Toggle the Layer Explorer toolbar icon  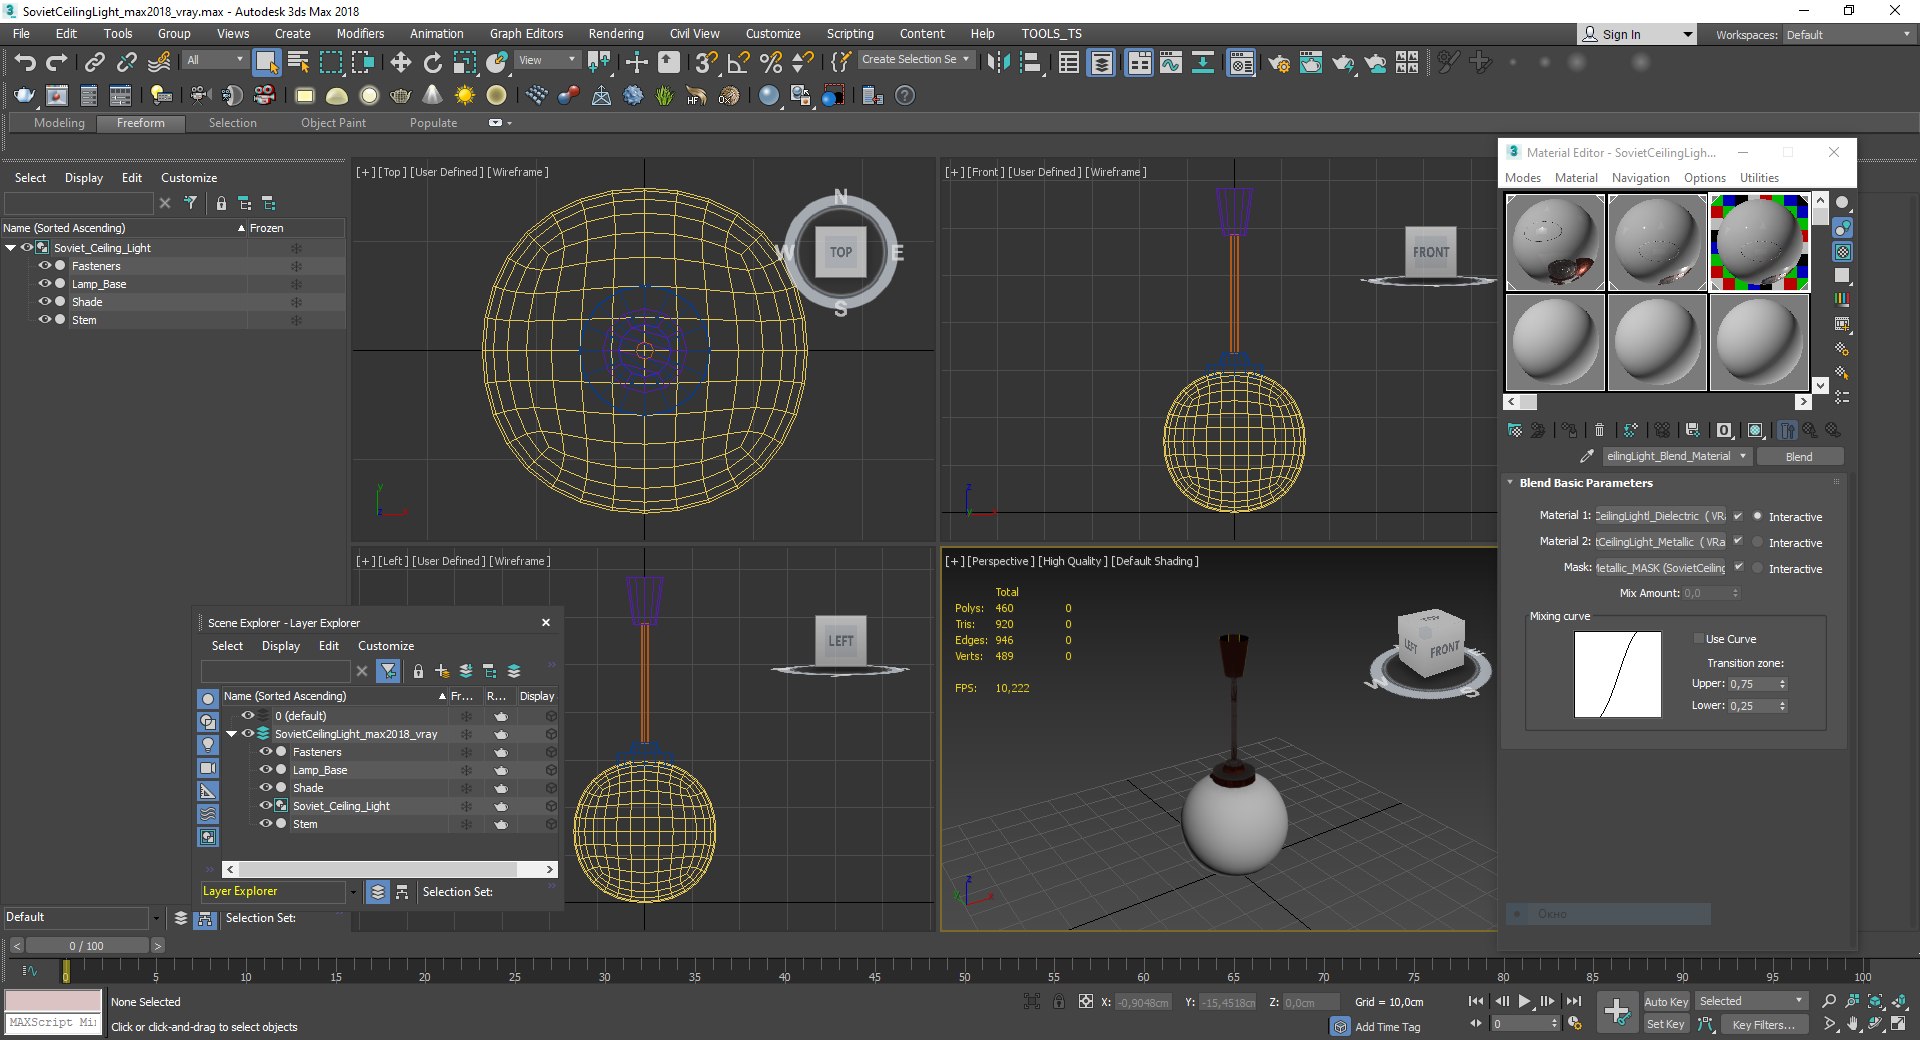pyautogui.click(x=1101, y=63)
